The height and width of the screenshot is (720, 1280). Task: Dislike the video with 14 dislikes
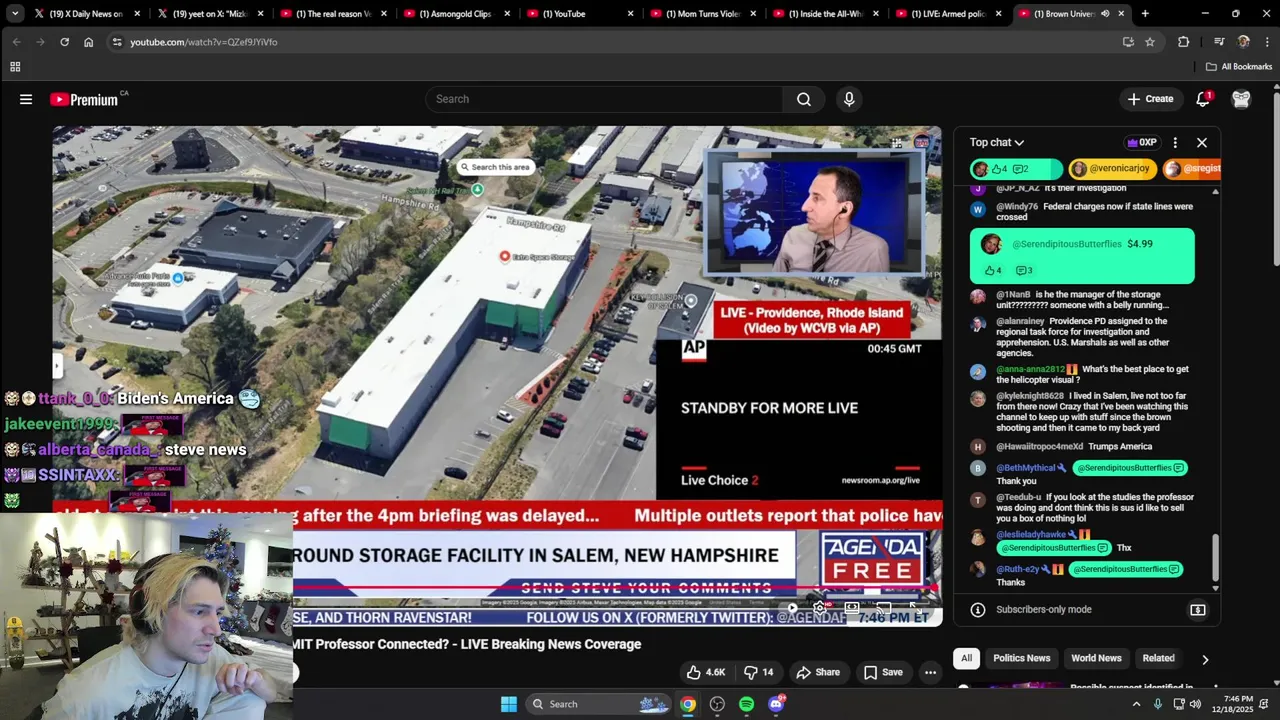pos(759,672)
